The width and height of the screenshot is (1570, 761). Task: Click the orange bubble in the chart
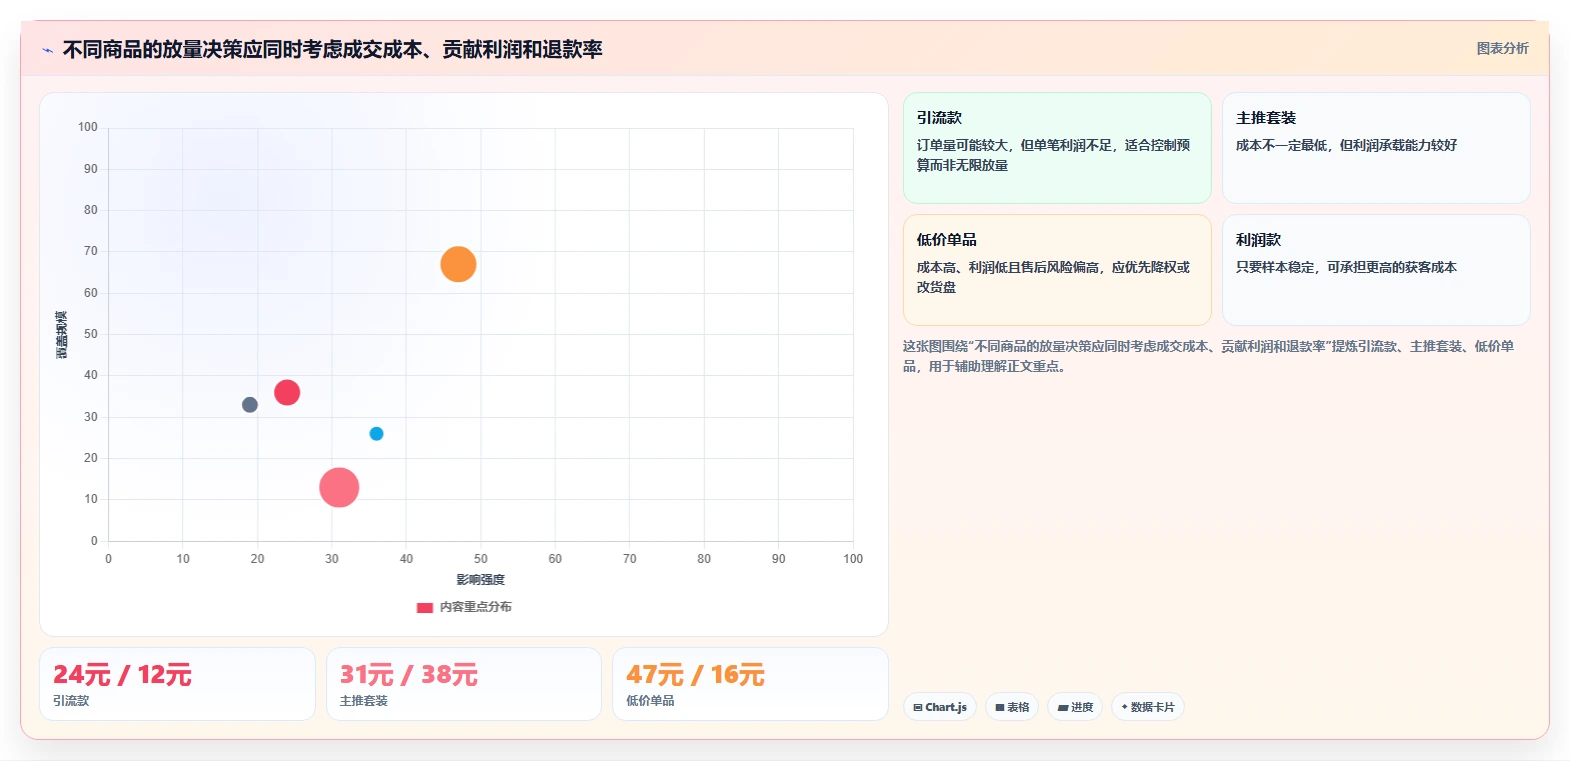(458, 264)
